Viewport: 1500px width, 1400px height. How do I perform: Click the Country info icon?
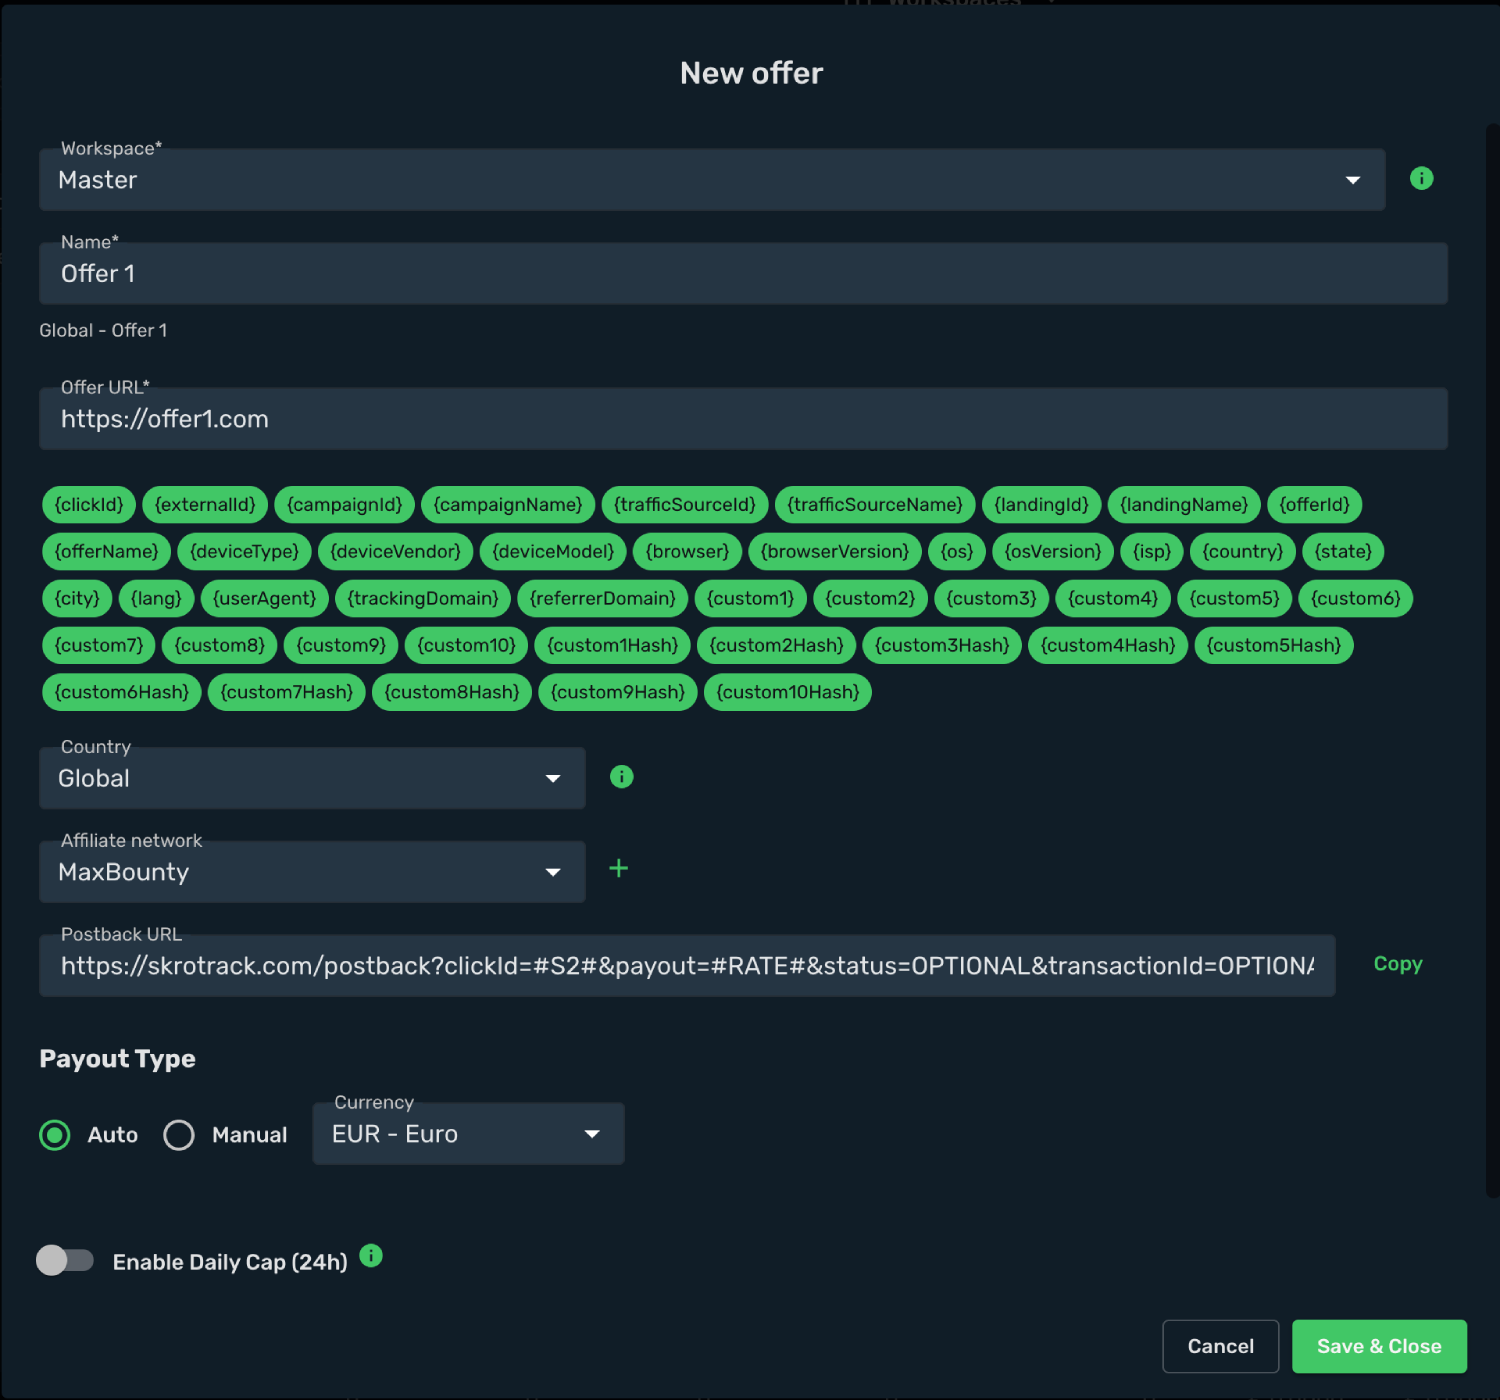pos(621,777)
